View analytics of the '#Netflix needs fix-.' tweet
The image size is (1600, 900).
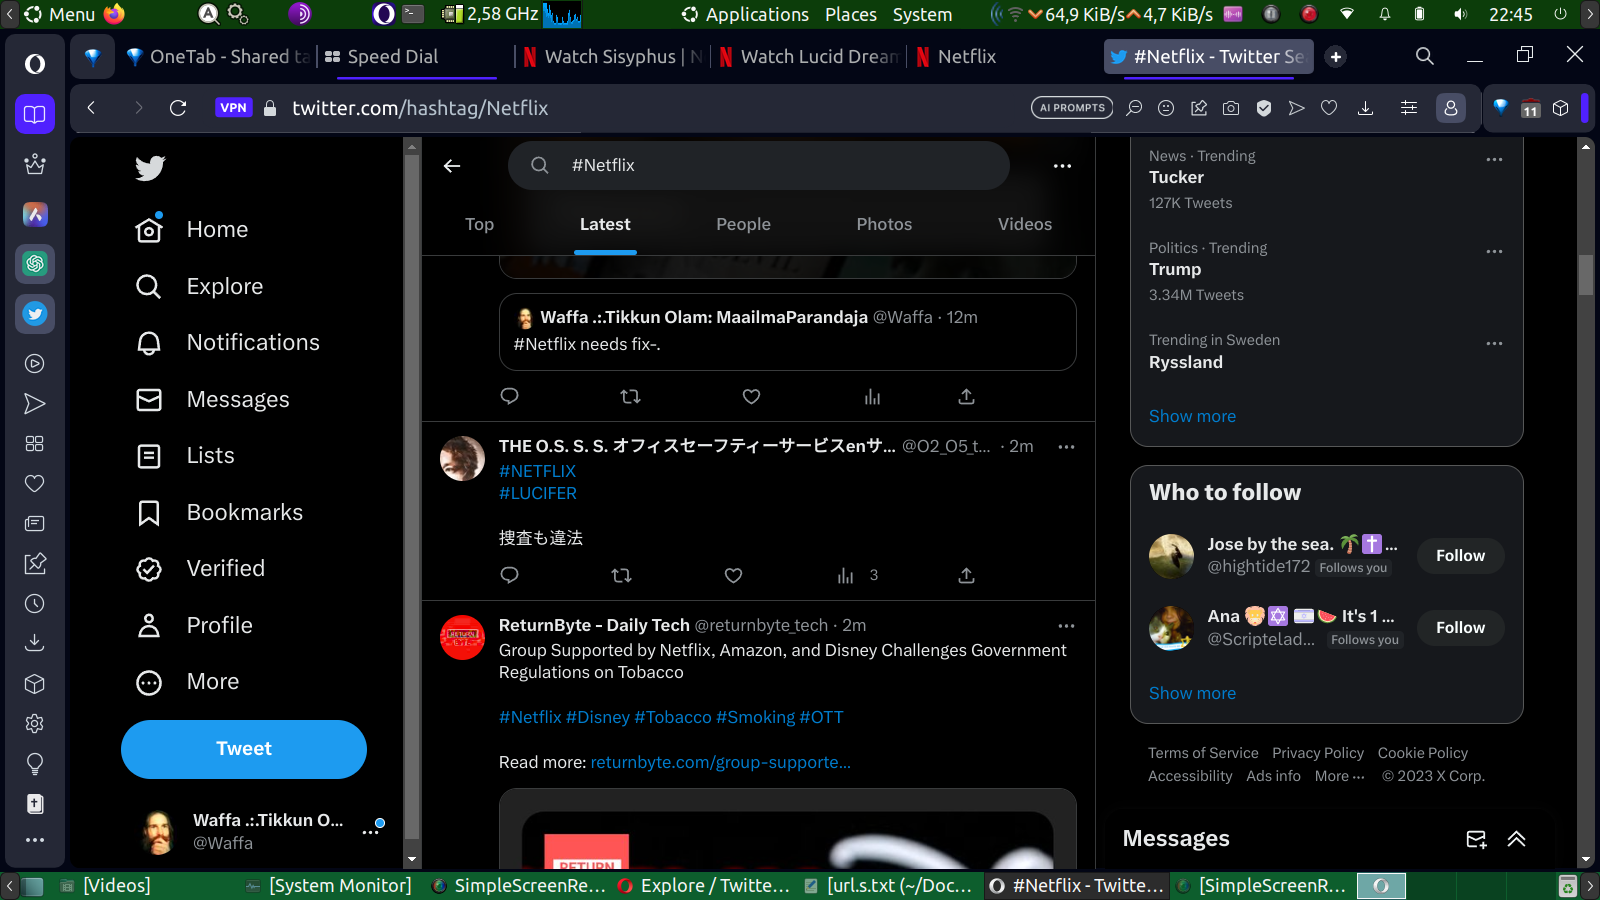click(872, 397)
